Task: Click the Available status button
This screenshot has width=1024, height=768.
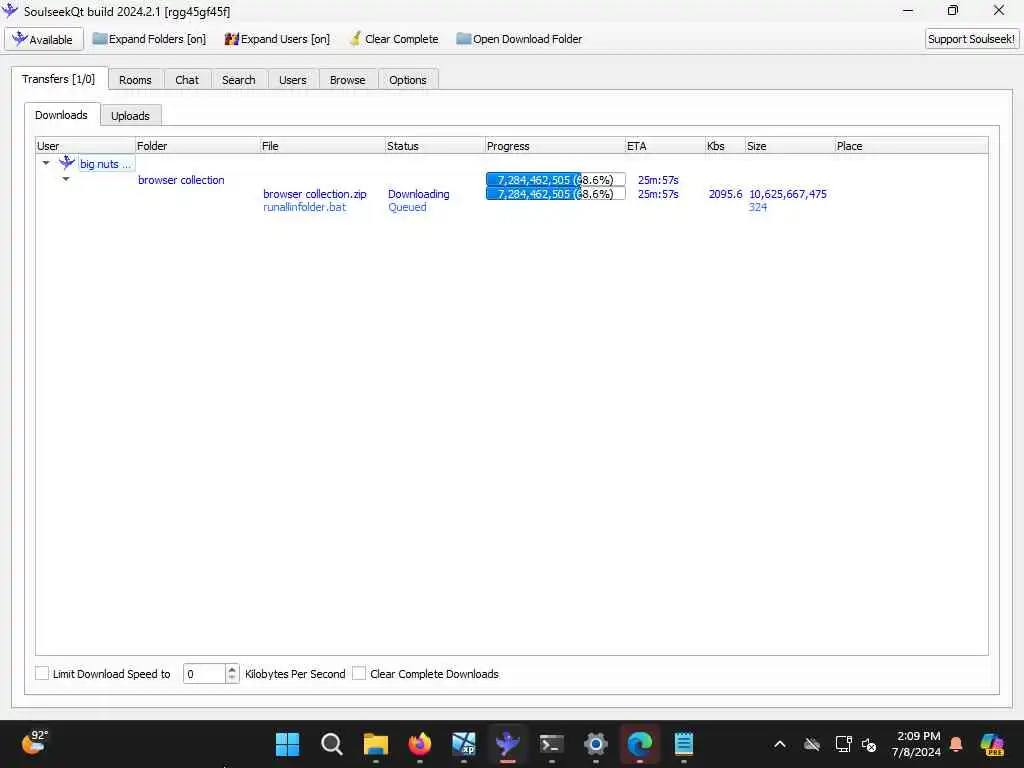Action: tap(44, 39)
